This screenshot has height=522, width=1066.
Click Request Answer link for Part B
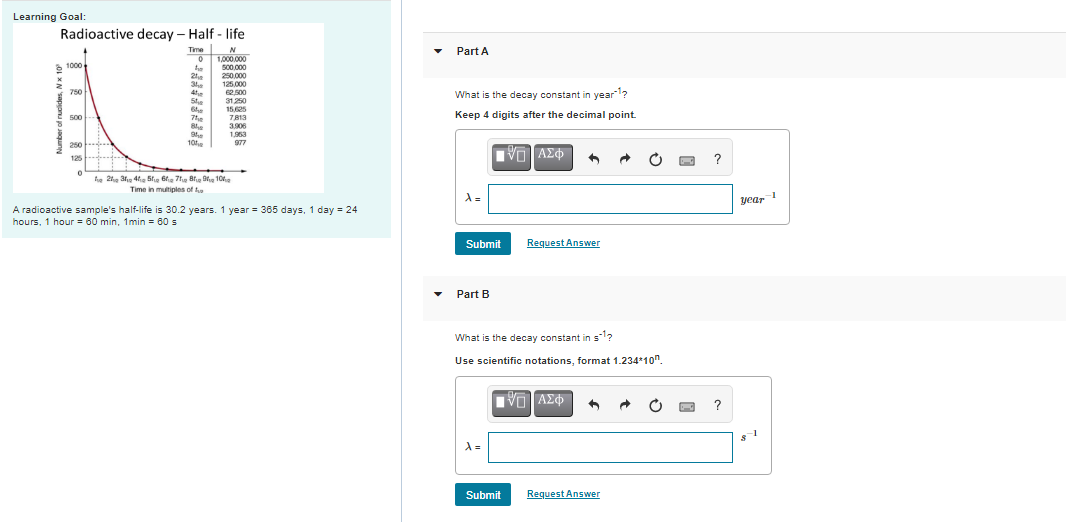(564, 494)
